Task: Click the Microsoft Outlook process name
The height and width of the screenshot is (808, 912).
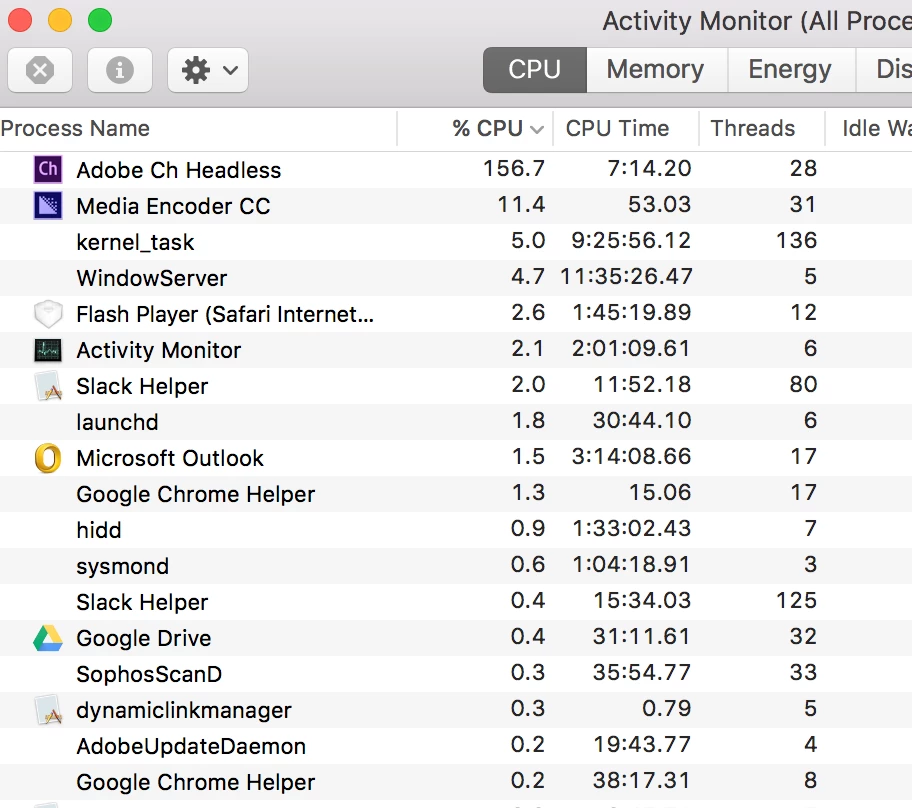Action: tap(170, 458)
